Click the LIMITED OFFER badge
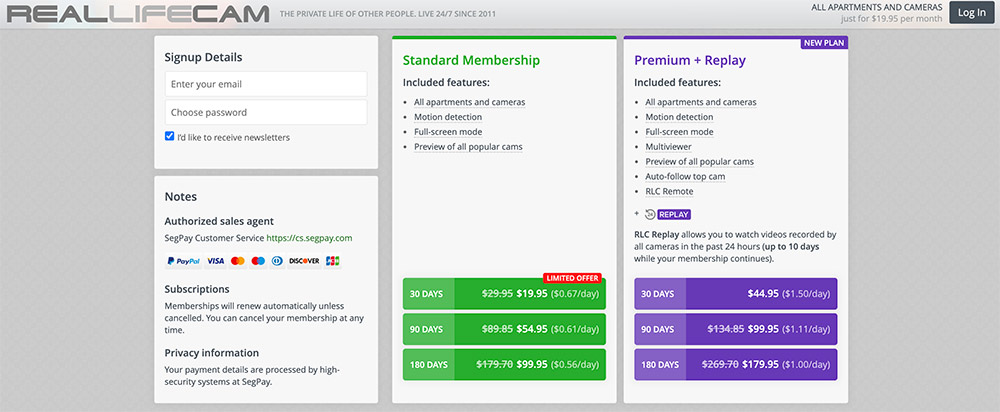The height and width of the screenshot is (412, 1000). pos(573,278)
